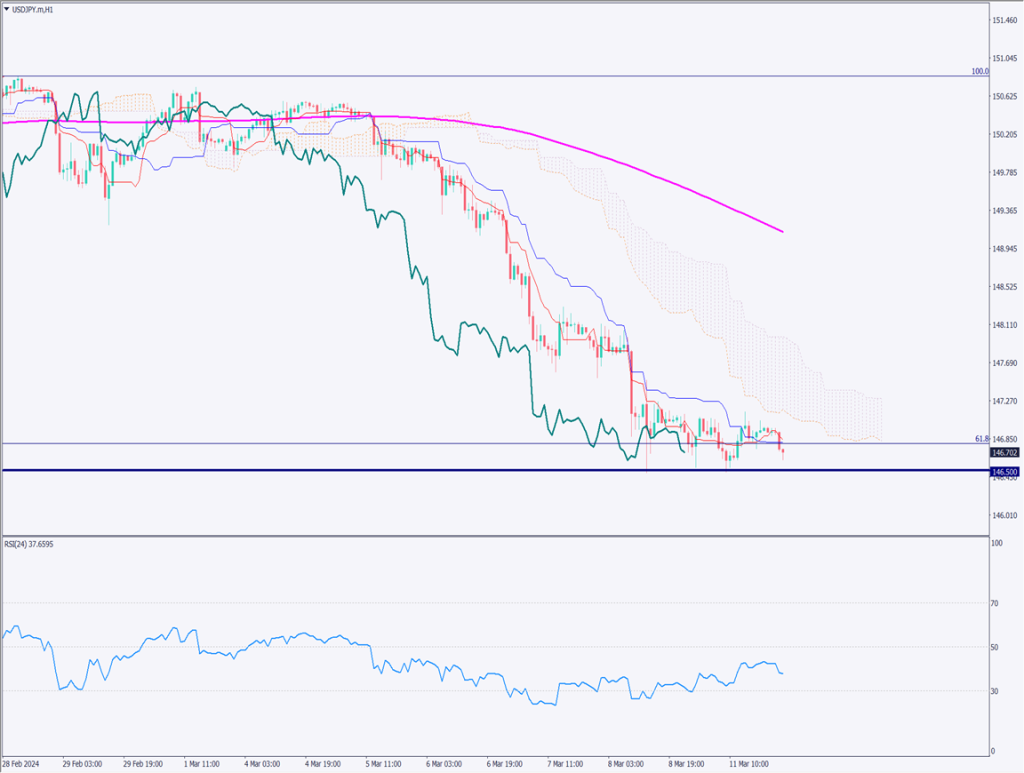Click the RSI scale value 70
1024x773 pixels.
[995, 603]
